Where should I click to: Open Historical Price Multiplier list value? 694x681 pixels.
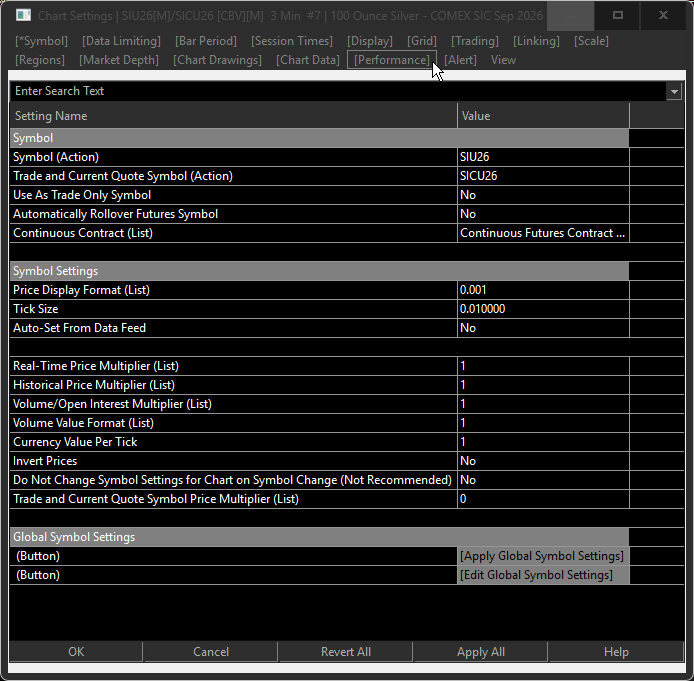(x=543, y=385)
